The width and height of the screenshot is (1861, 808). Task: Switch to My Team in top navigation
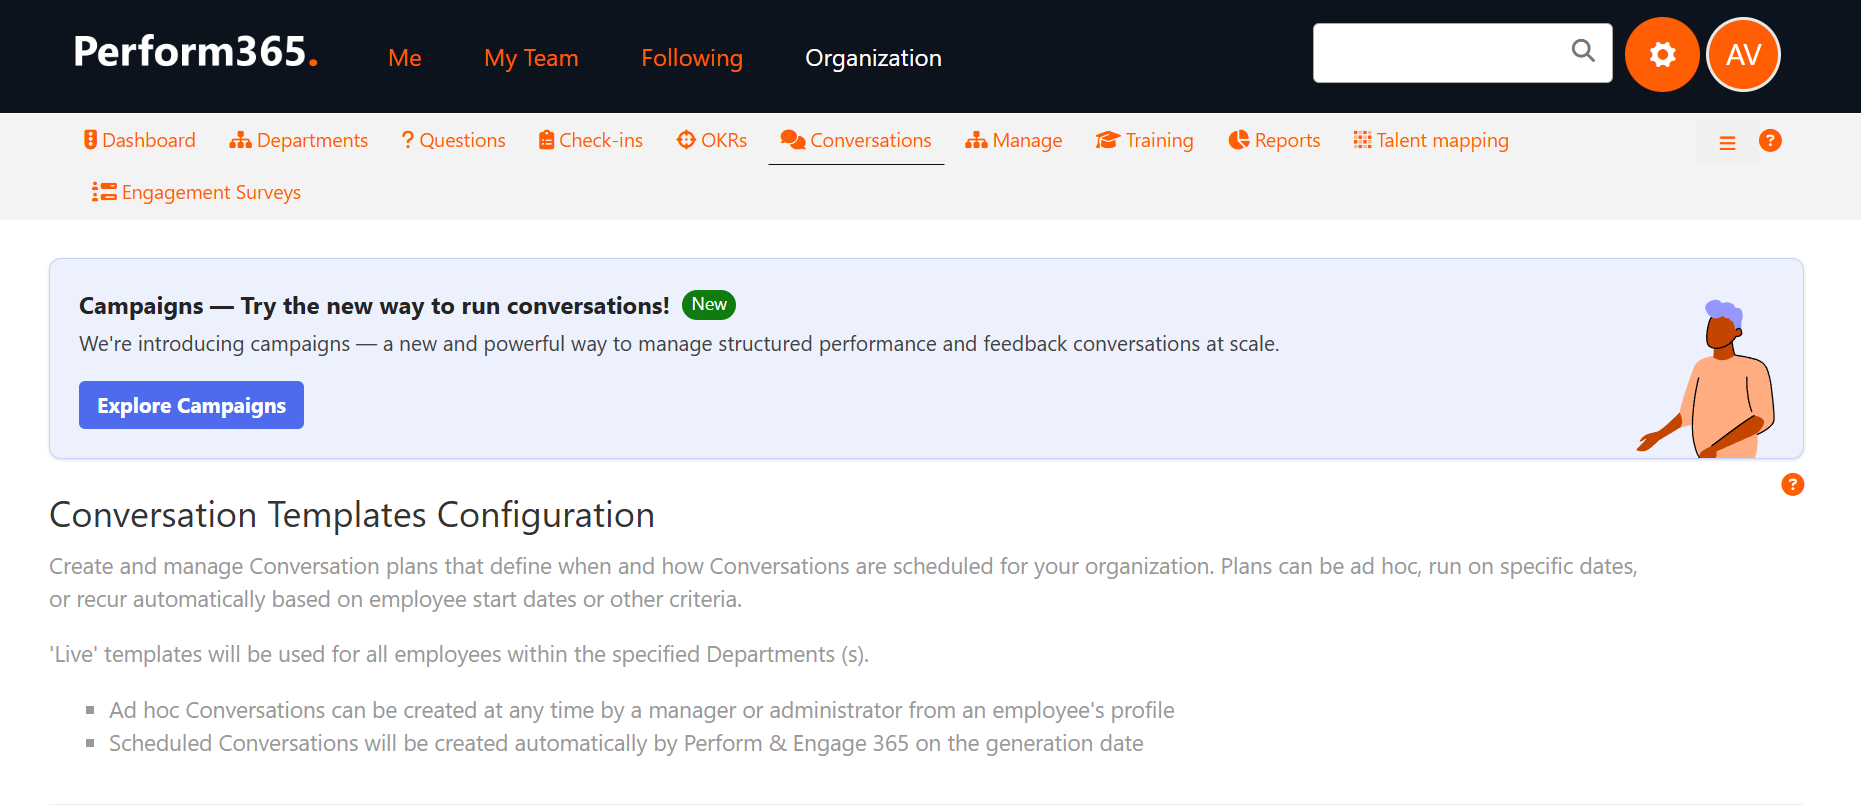point(531,58)
